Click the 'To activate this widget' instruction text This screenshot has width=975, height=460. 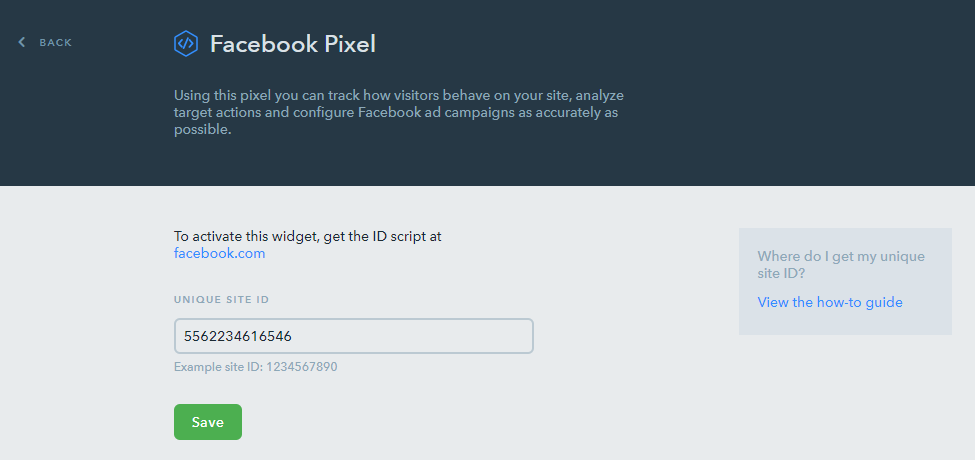(x=308, y=236)
